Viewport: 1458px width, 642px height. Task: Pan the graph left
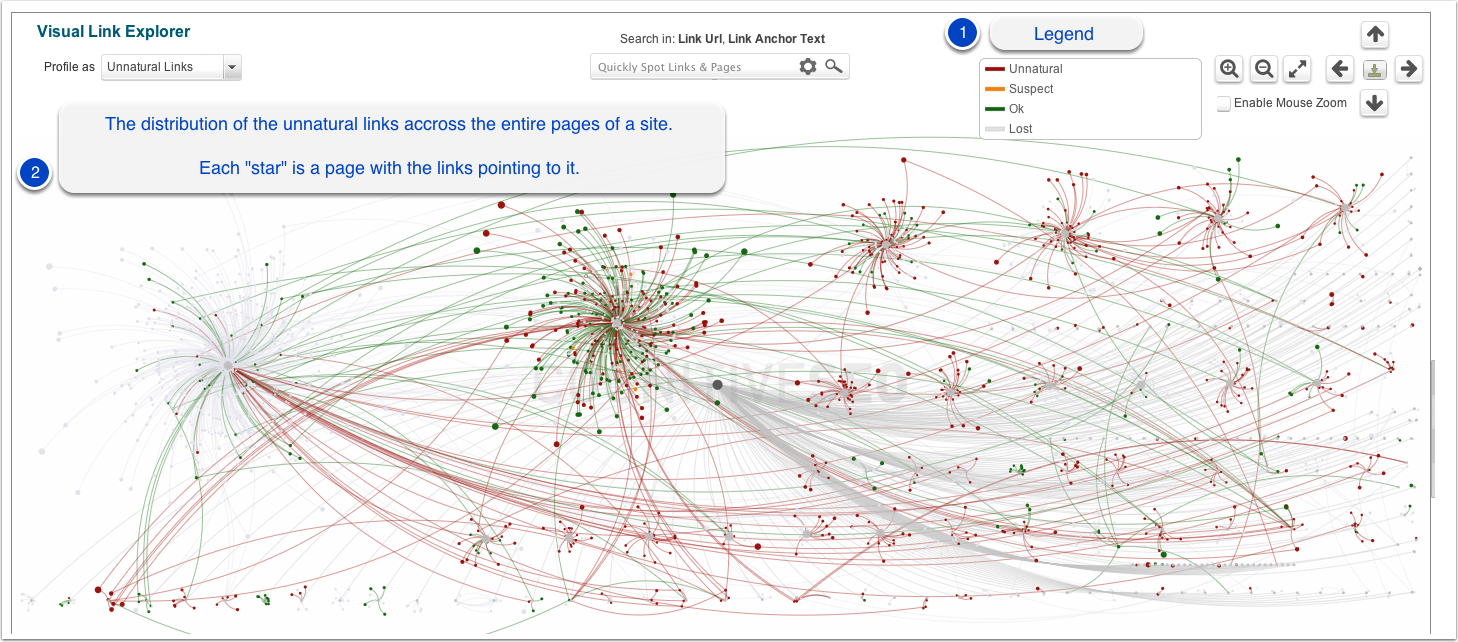tap(1340, 69)
